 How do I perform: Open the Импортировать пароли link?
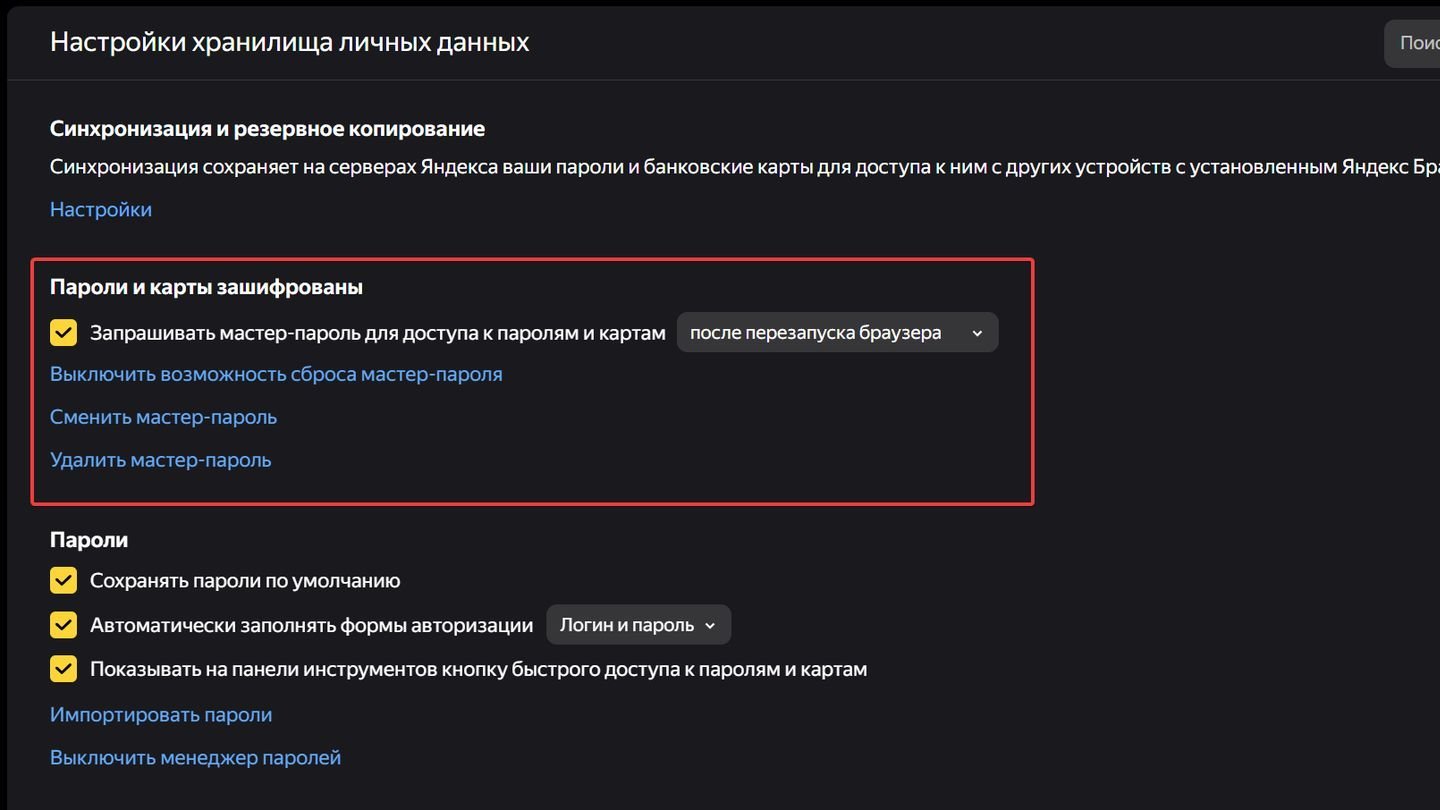(x=161, y=715)
